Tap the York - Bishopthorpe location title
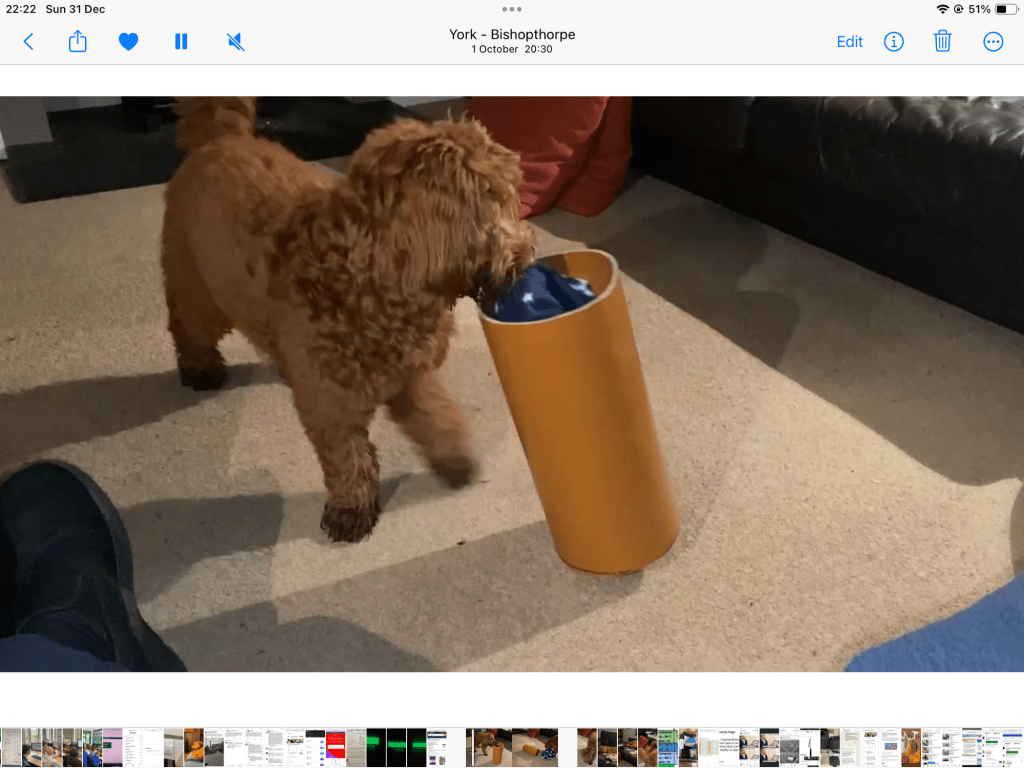The height and width of the screenshot is (768, 1024). click(x=512, y=34)
